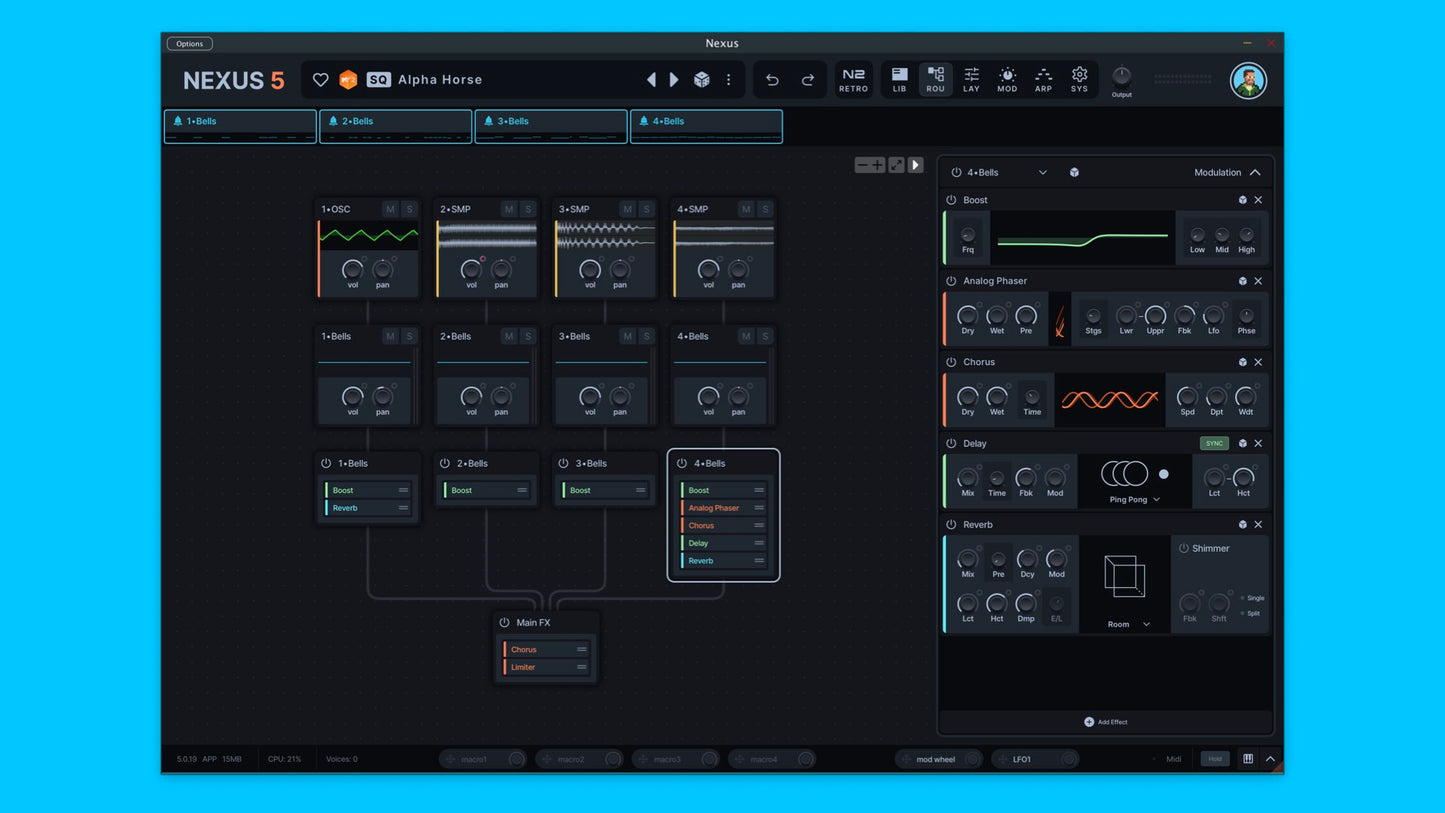Undo the last change
Viewport: 1445px width, 813px height.
[772, 80]
